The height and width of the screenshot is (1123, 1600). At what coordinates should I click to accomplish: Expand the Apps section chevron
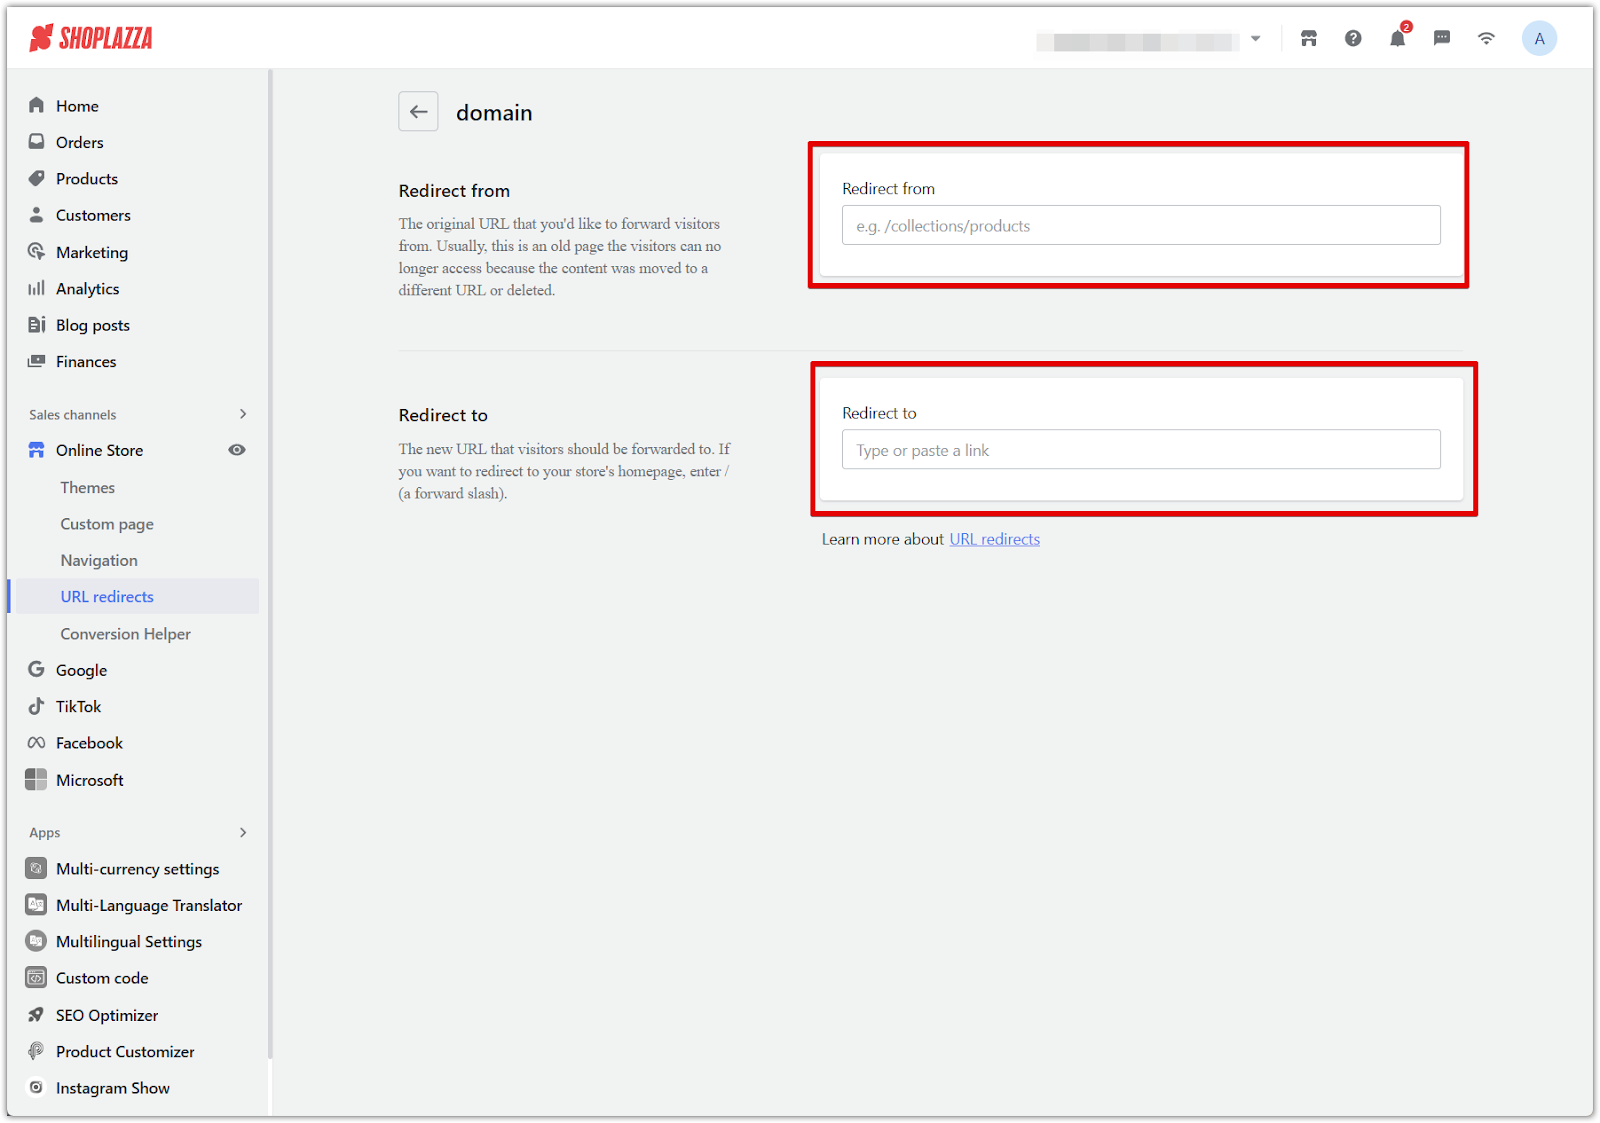(x=243, y=832)
